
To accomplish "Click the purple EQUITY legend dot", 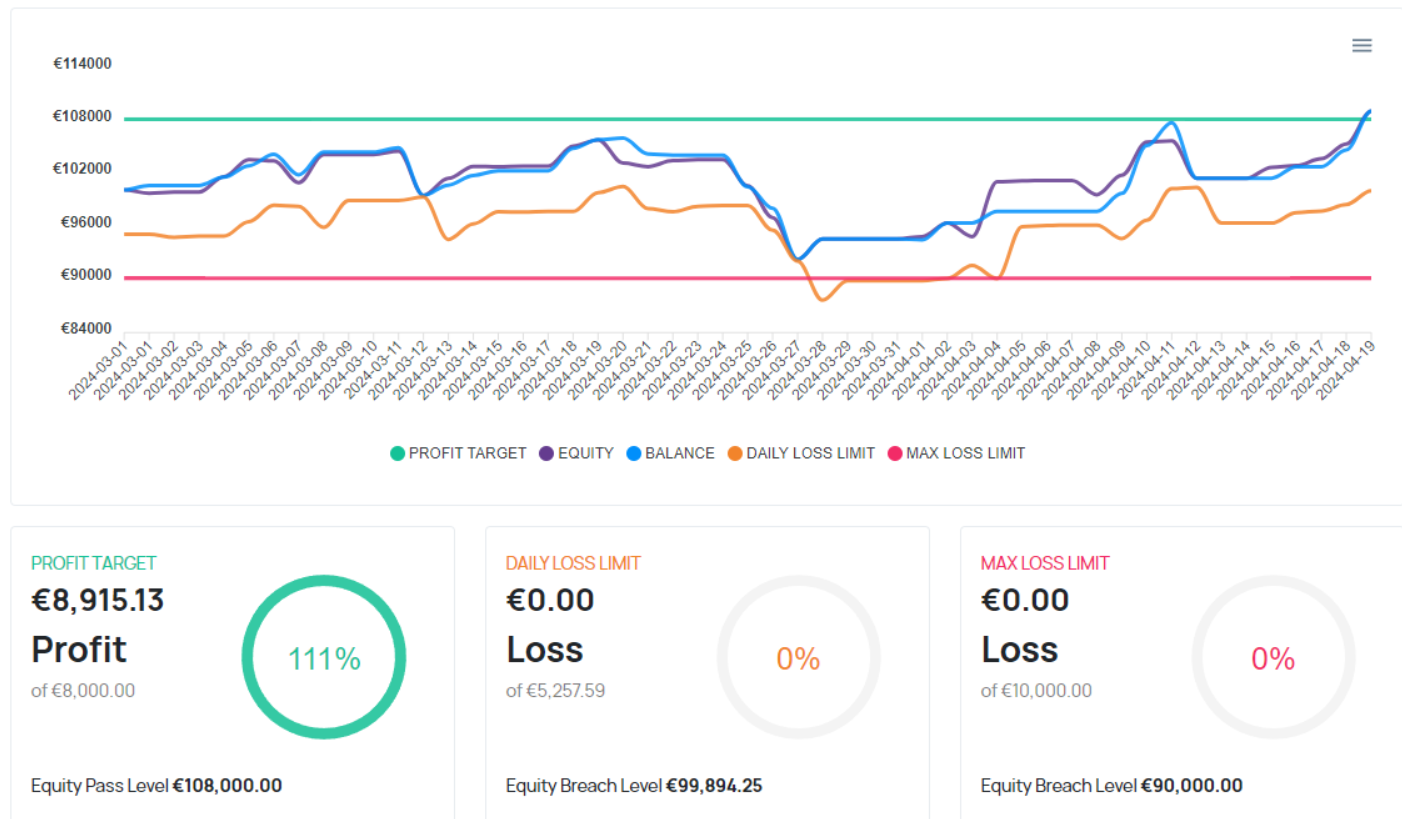I will coord(546,453).
